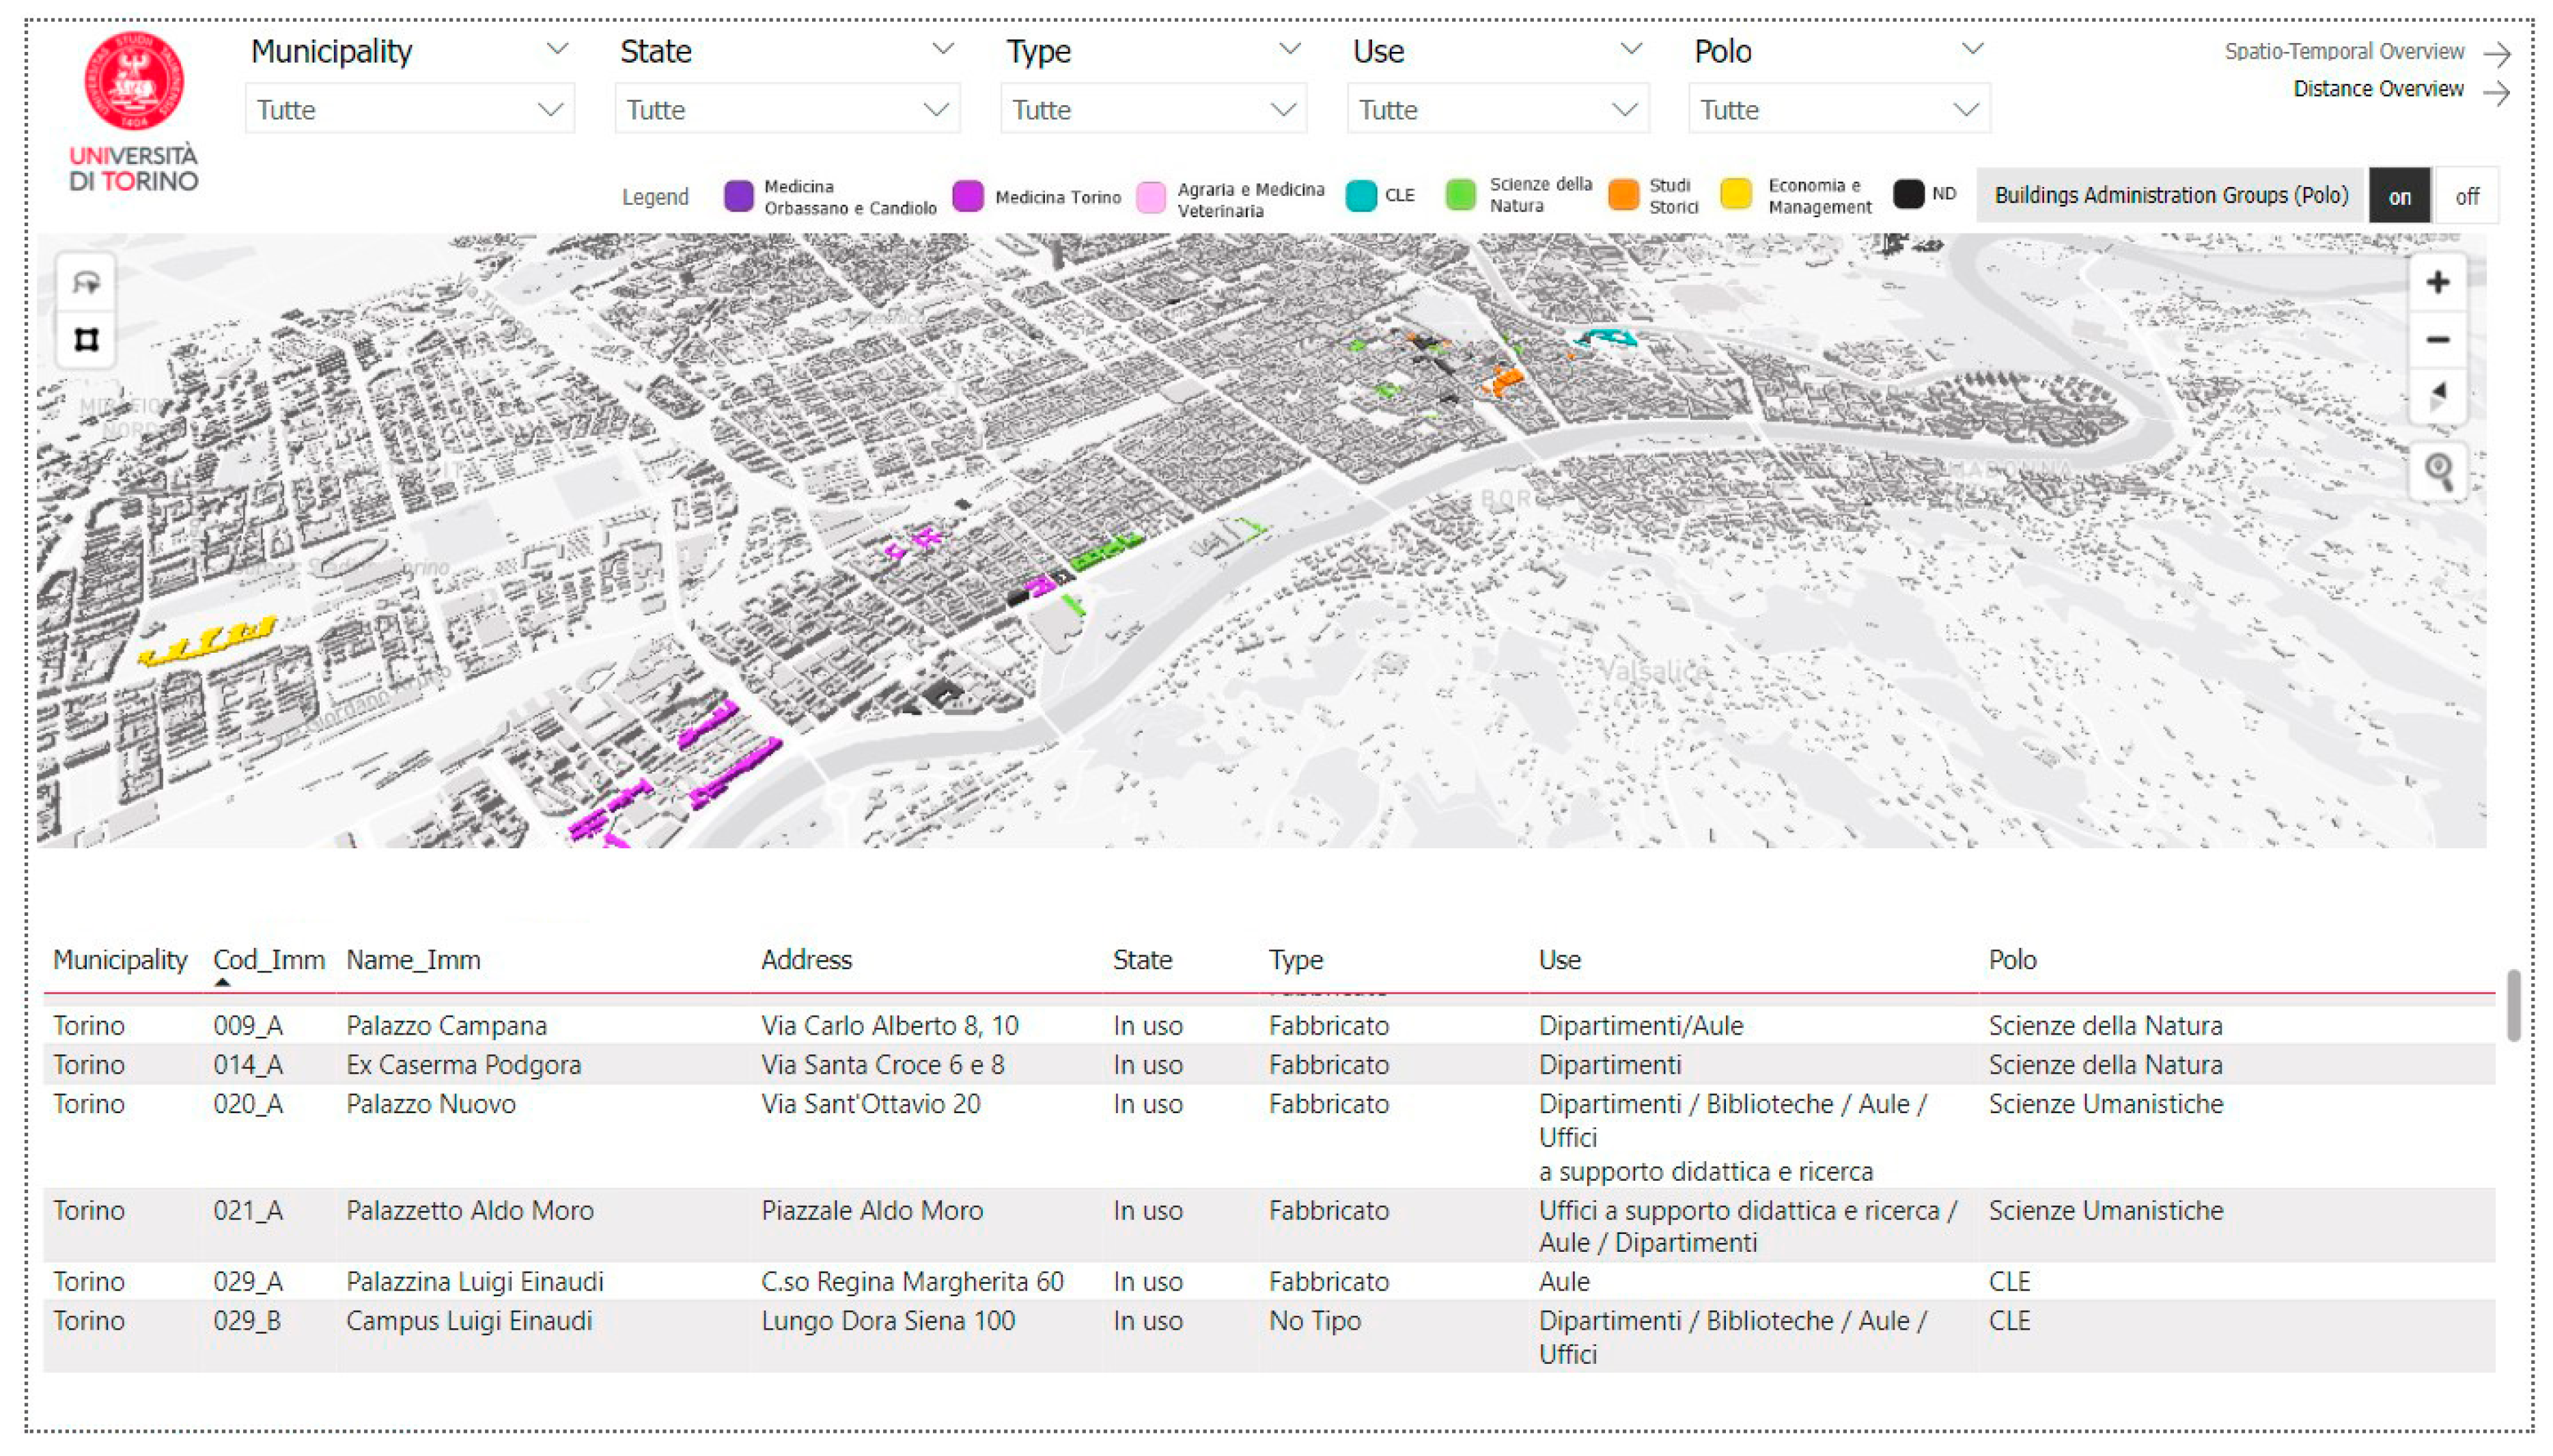Click the Spatio-Temporal Overview arrow icon
The image size is (2553, 1456).
2496,53
